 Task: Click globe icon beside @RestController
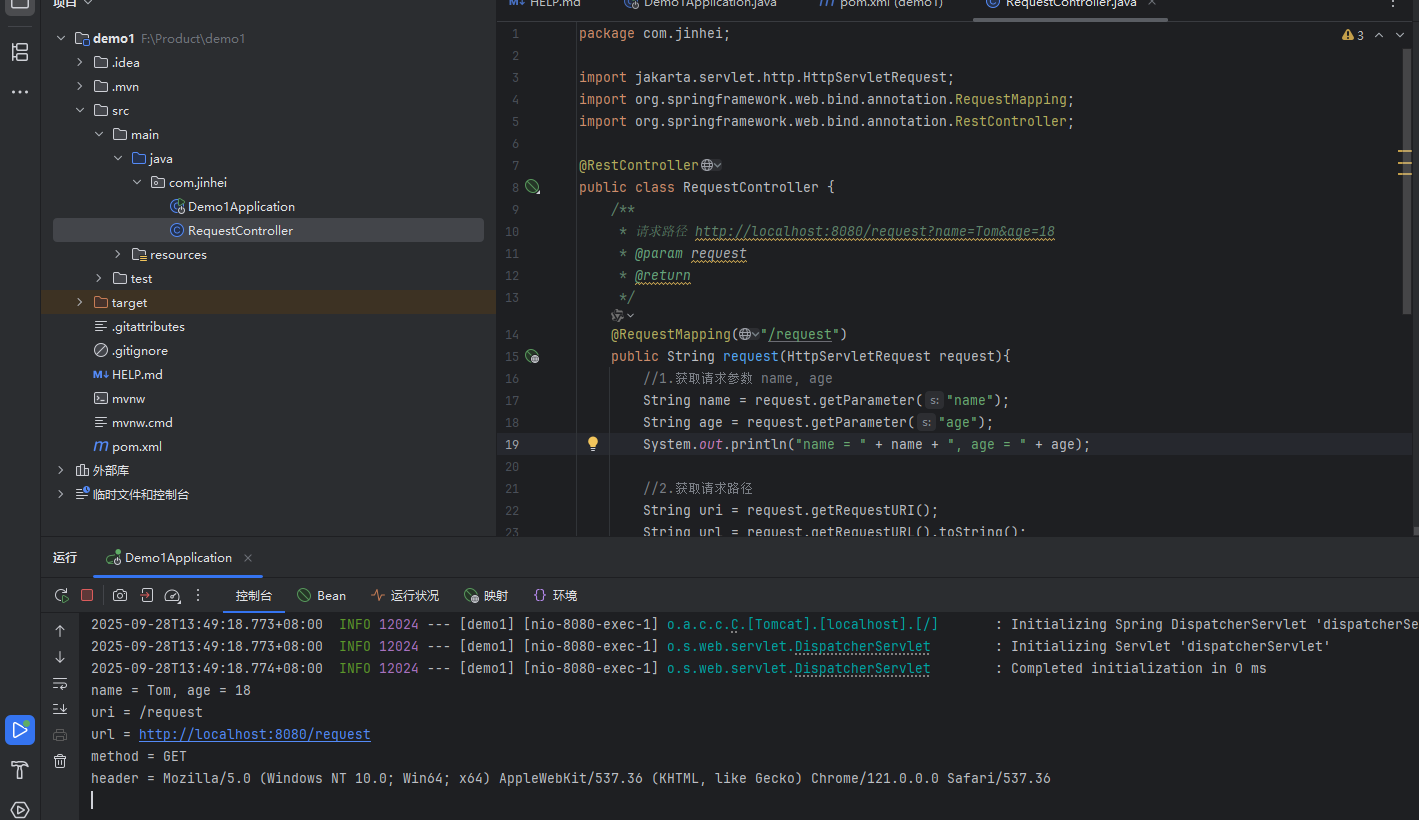pos(707,165)
